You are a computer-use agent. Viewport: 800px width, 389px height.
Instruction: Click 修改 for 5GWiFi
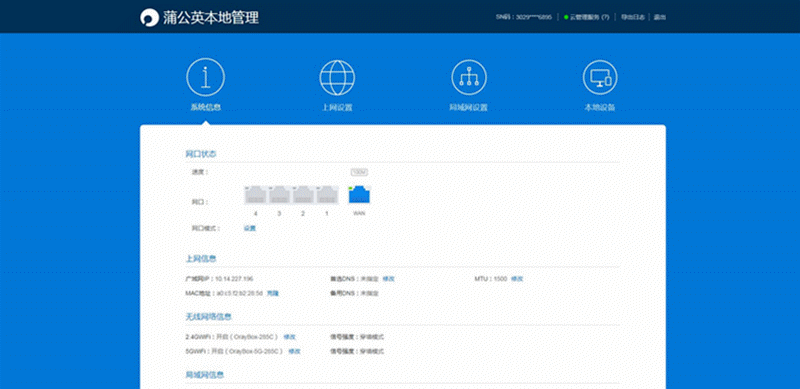coord(294,351)
